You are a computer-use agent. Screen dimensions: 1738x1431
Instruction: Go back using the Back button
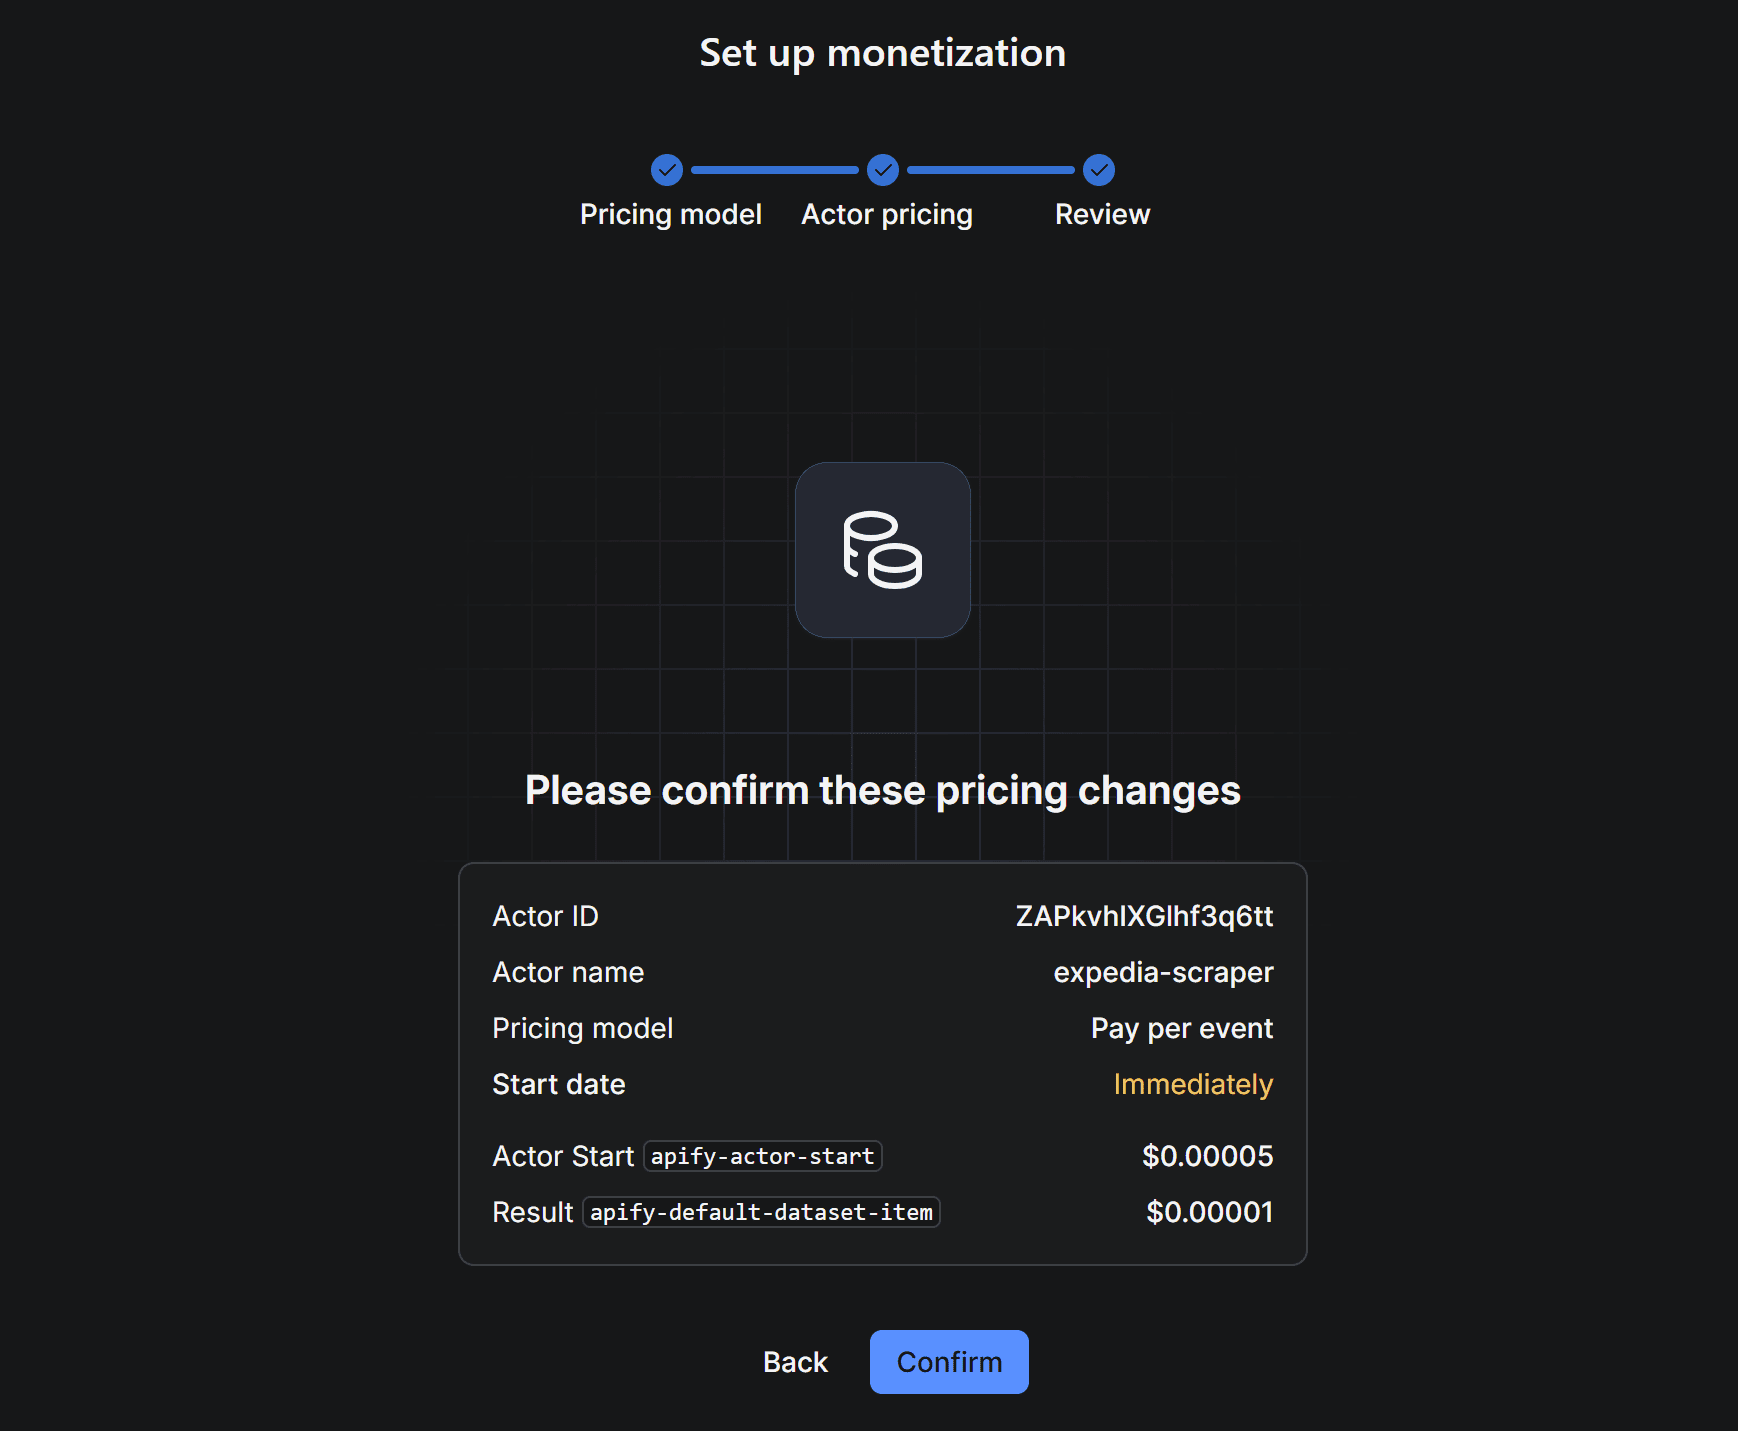pyautogui.click(x=795, y=1361)
